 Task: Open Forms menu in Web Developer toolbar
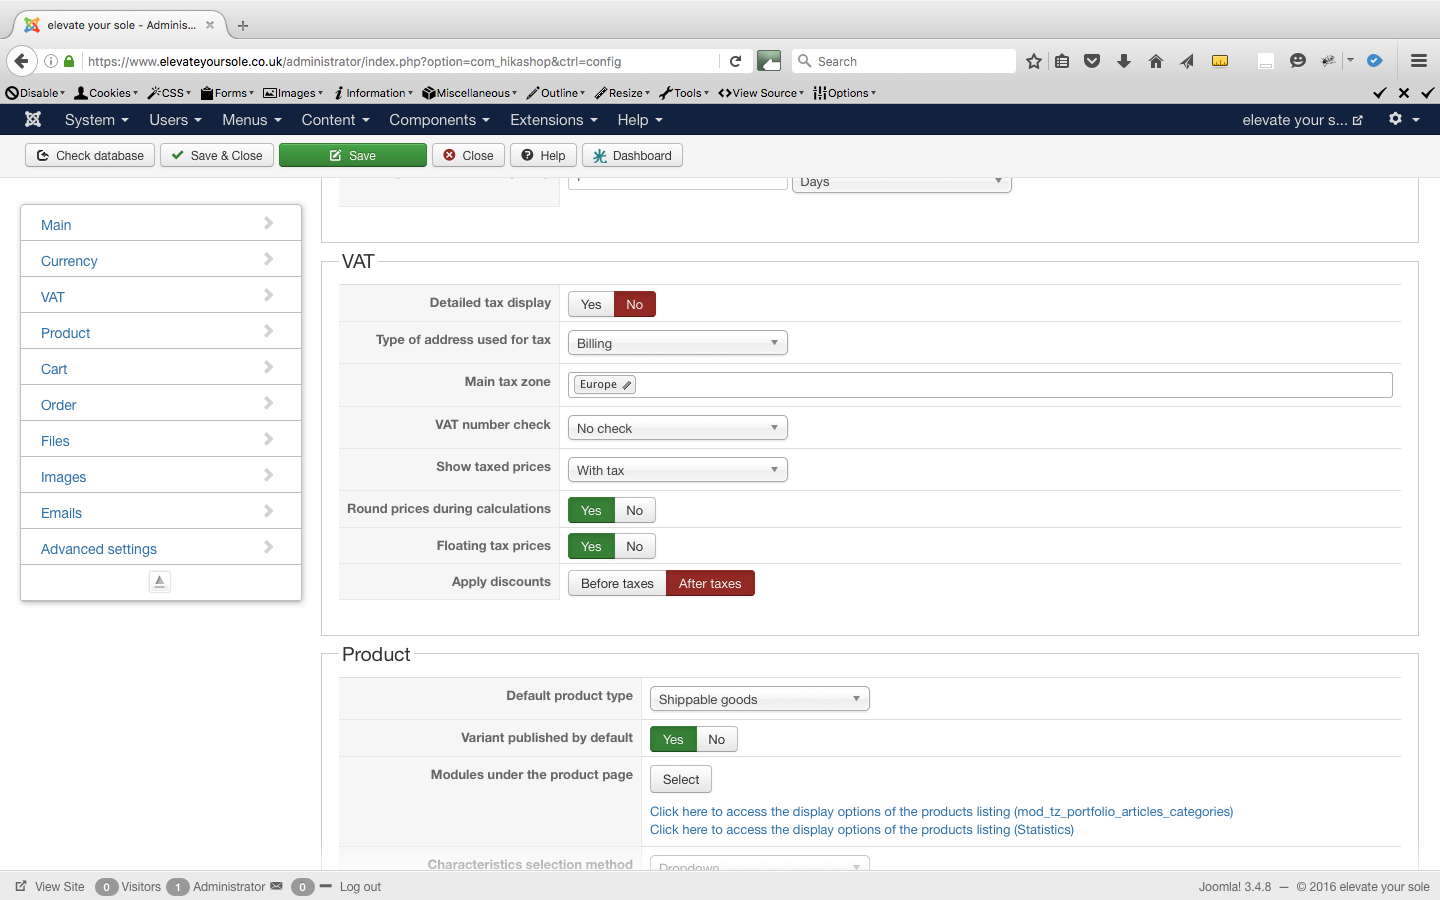(227, 93)
